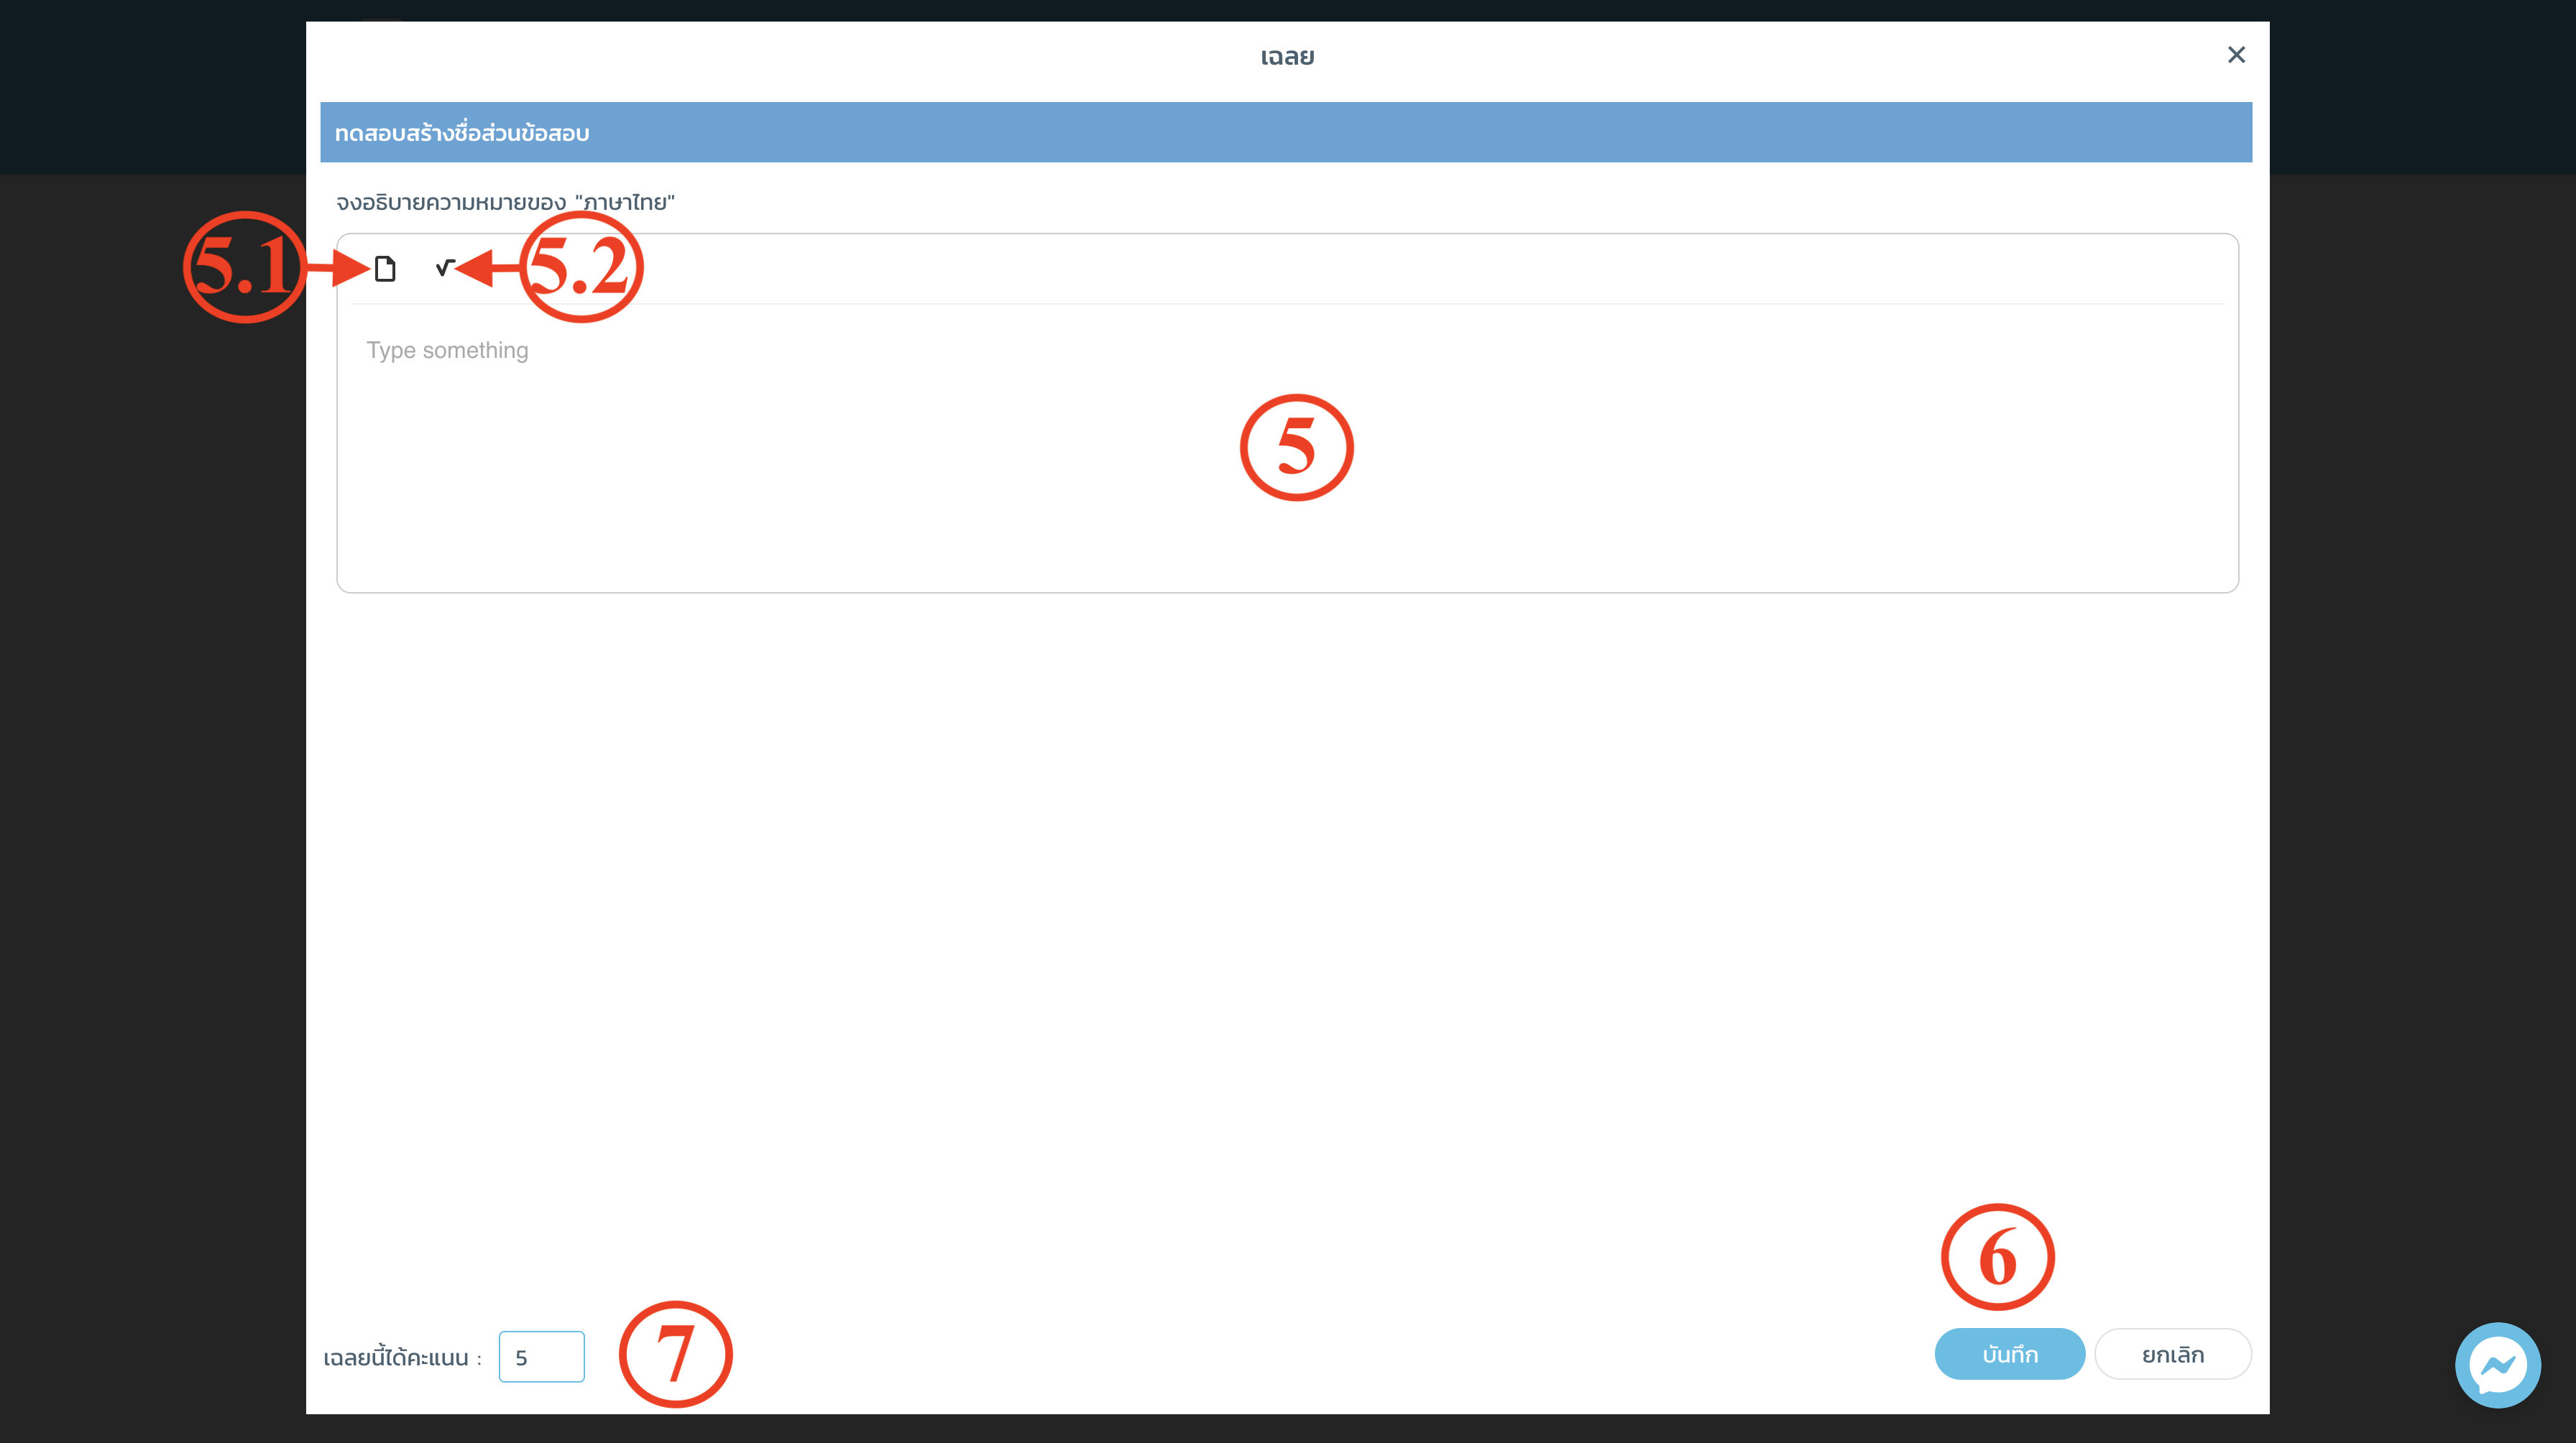
Task: Click the red circled number 6 marker
Action: 1997,1257
